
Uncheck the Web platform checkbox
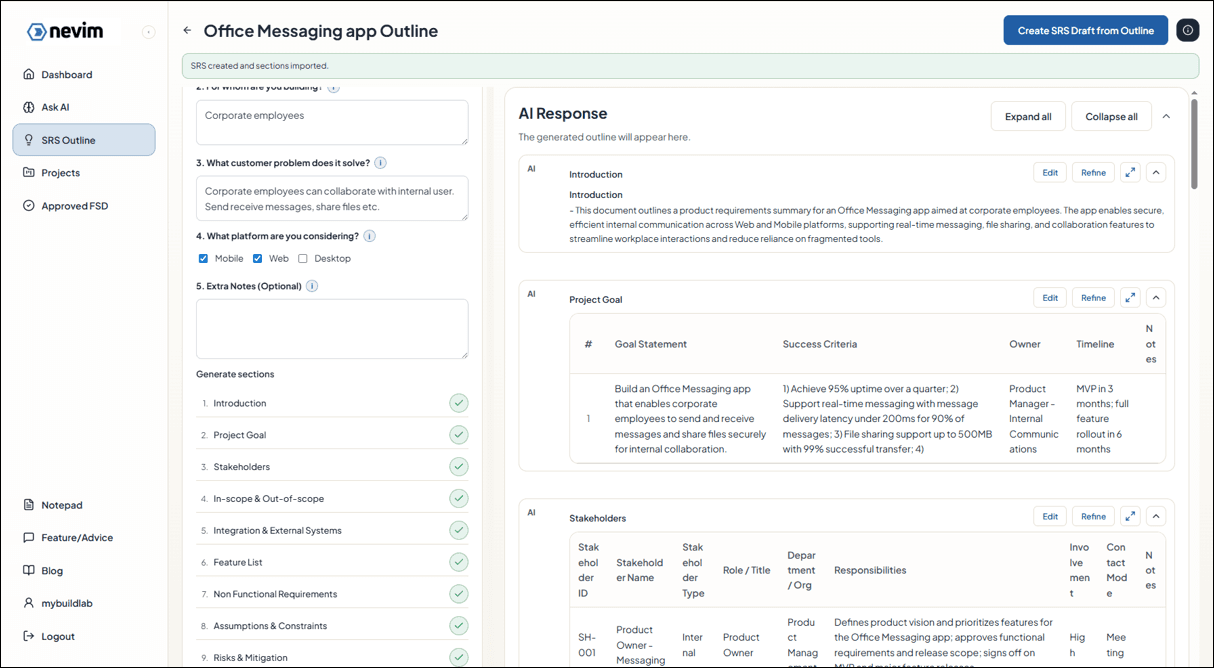coord(257,259)
